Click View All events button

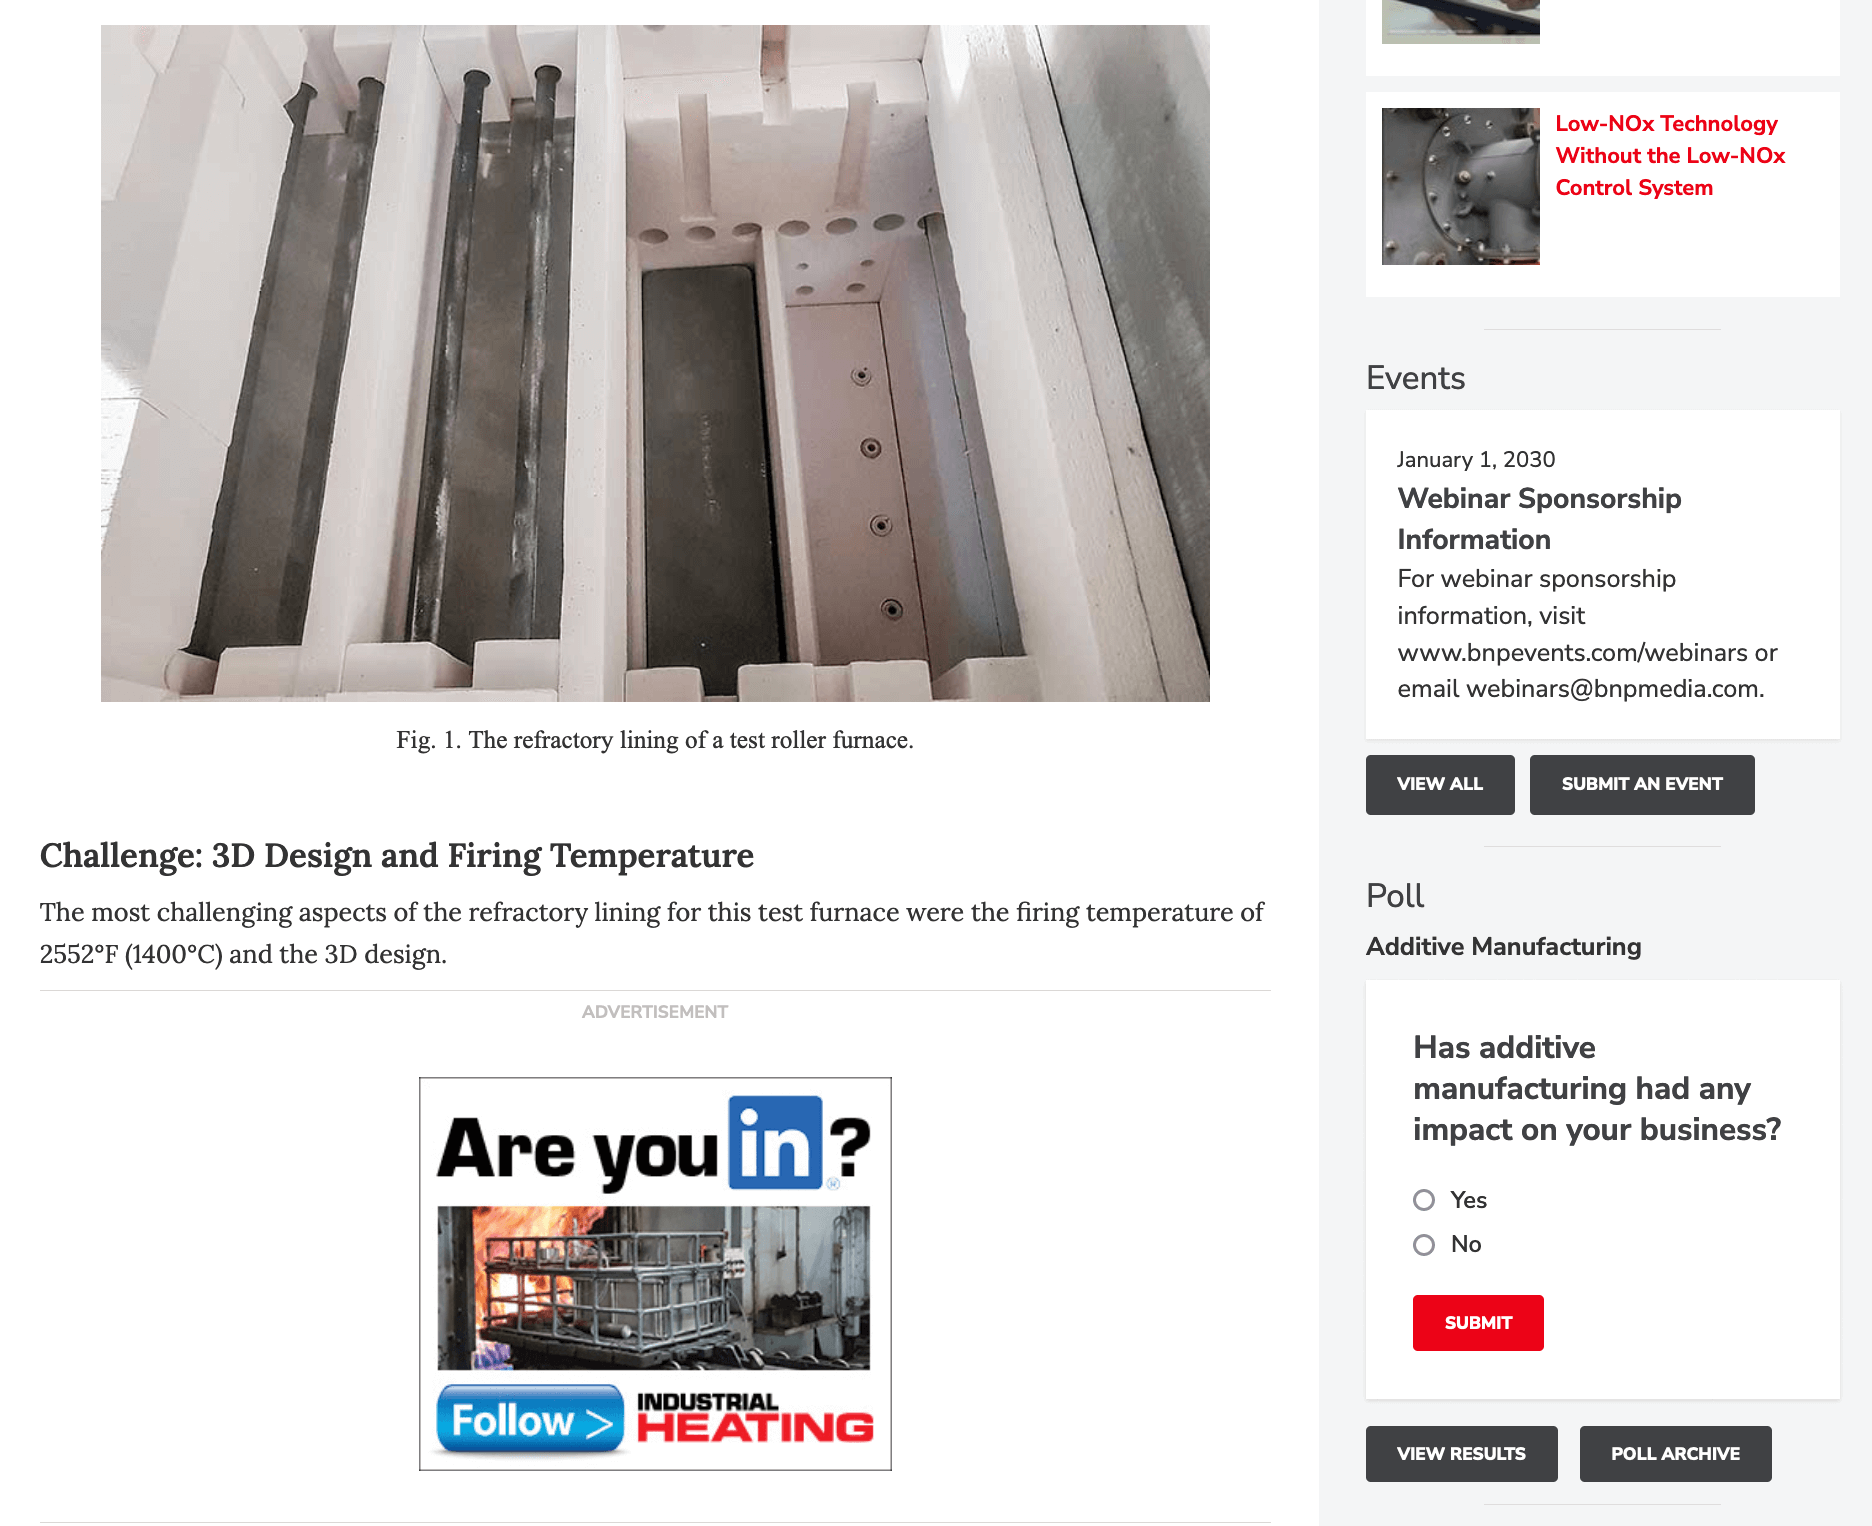tap(1440, 785)
